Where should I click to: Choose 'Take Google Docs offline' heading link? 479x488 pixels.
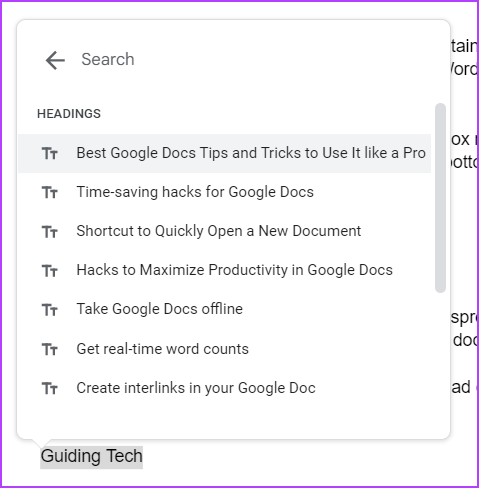[224, 309]
